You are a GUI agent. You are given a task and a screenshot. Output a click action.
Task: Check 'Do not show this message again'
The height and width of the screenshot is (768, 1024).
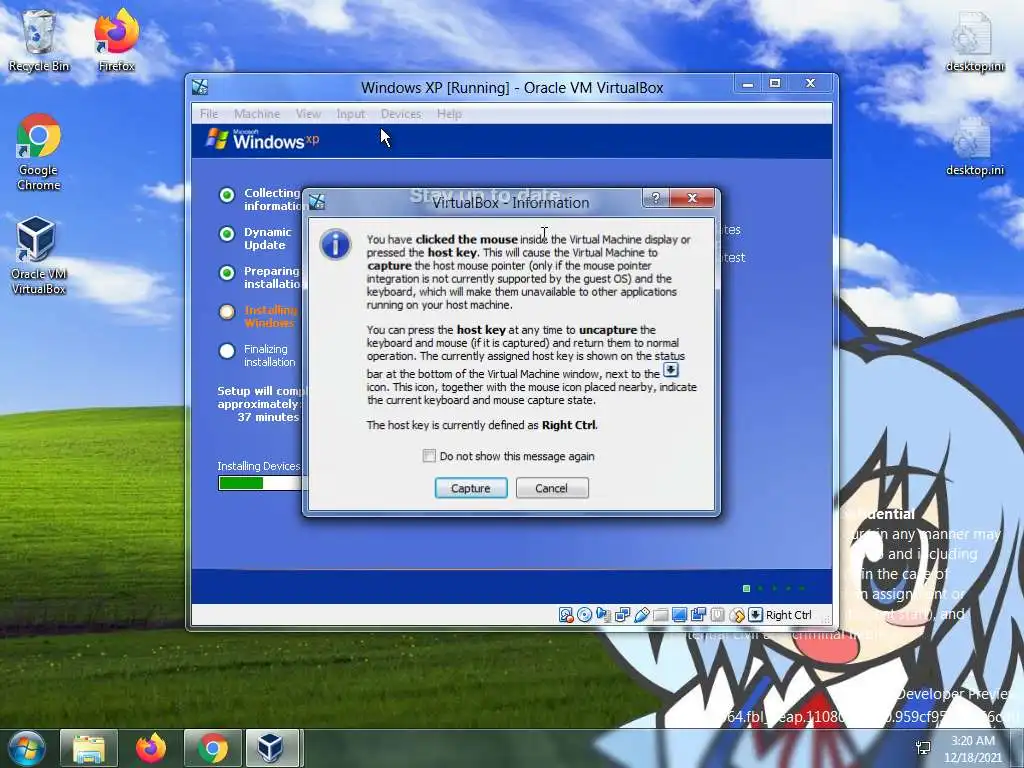(x=428, y=456)
